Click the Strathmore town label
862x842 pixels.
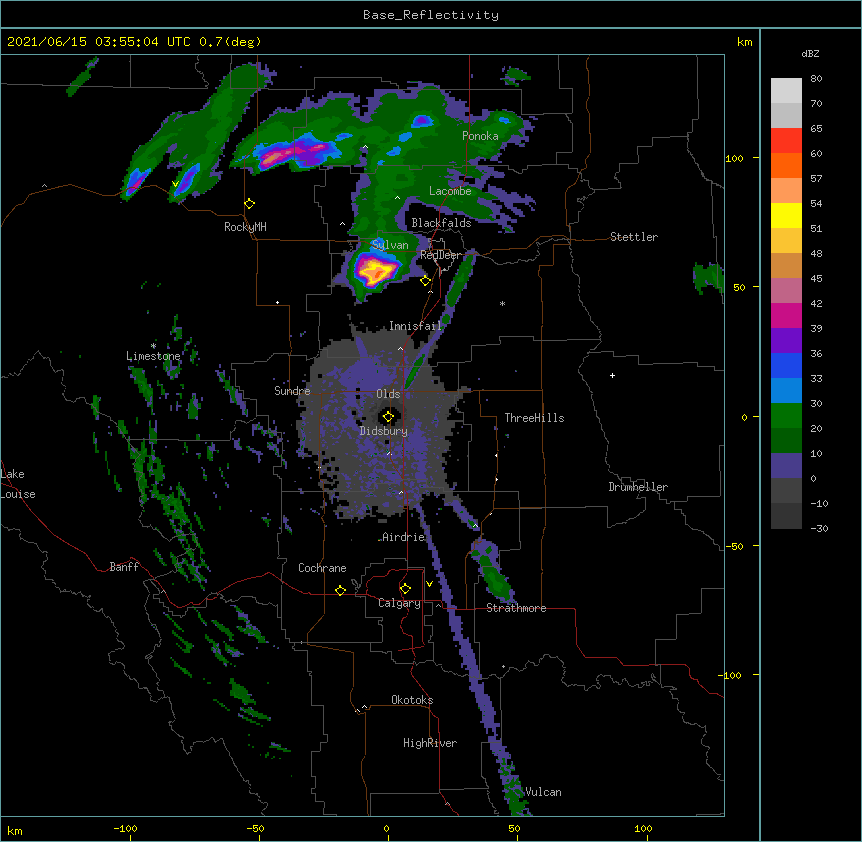[516, 608]
